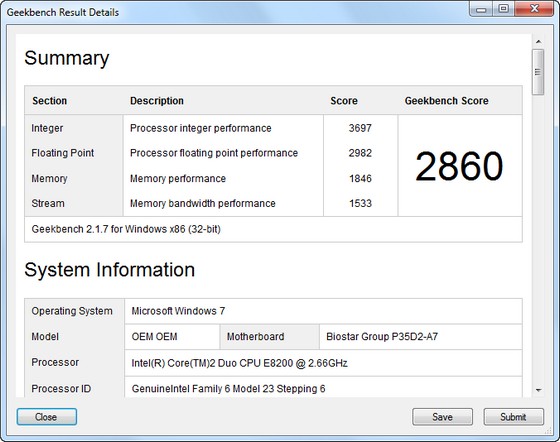Maximize the Geekbench Result Details window
The height and width of the screenshot is (442, 560).
(504, 9)
